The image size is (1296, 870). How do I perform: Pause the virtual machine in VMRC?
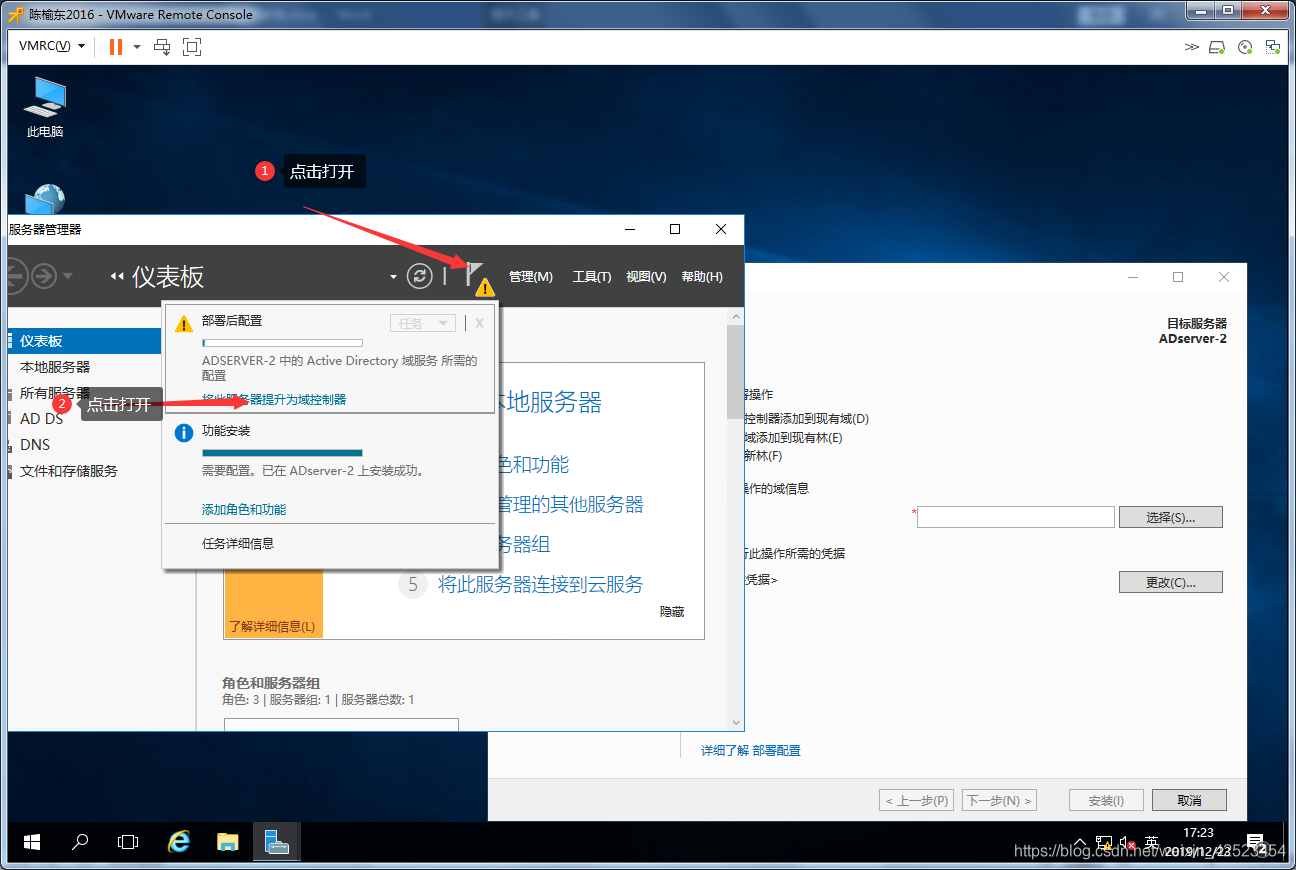tap(116, 47)
